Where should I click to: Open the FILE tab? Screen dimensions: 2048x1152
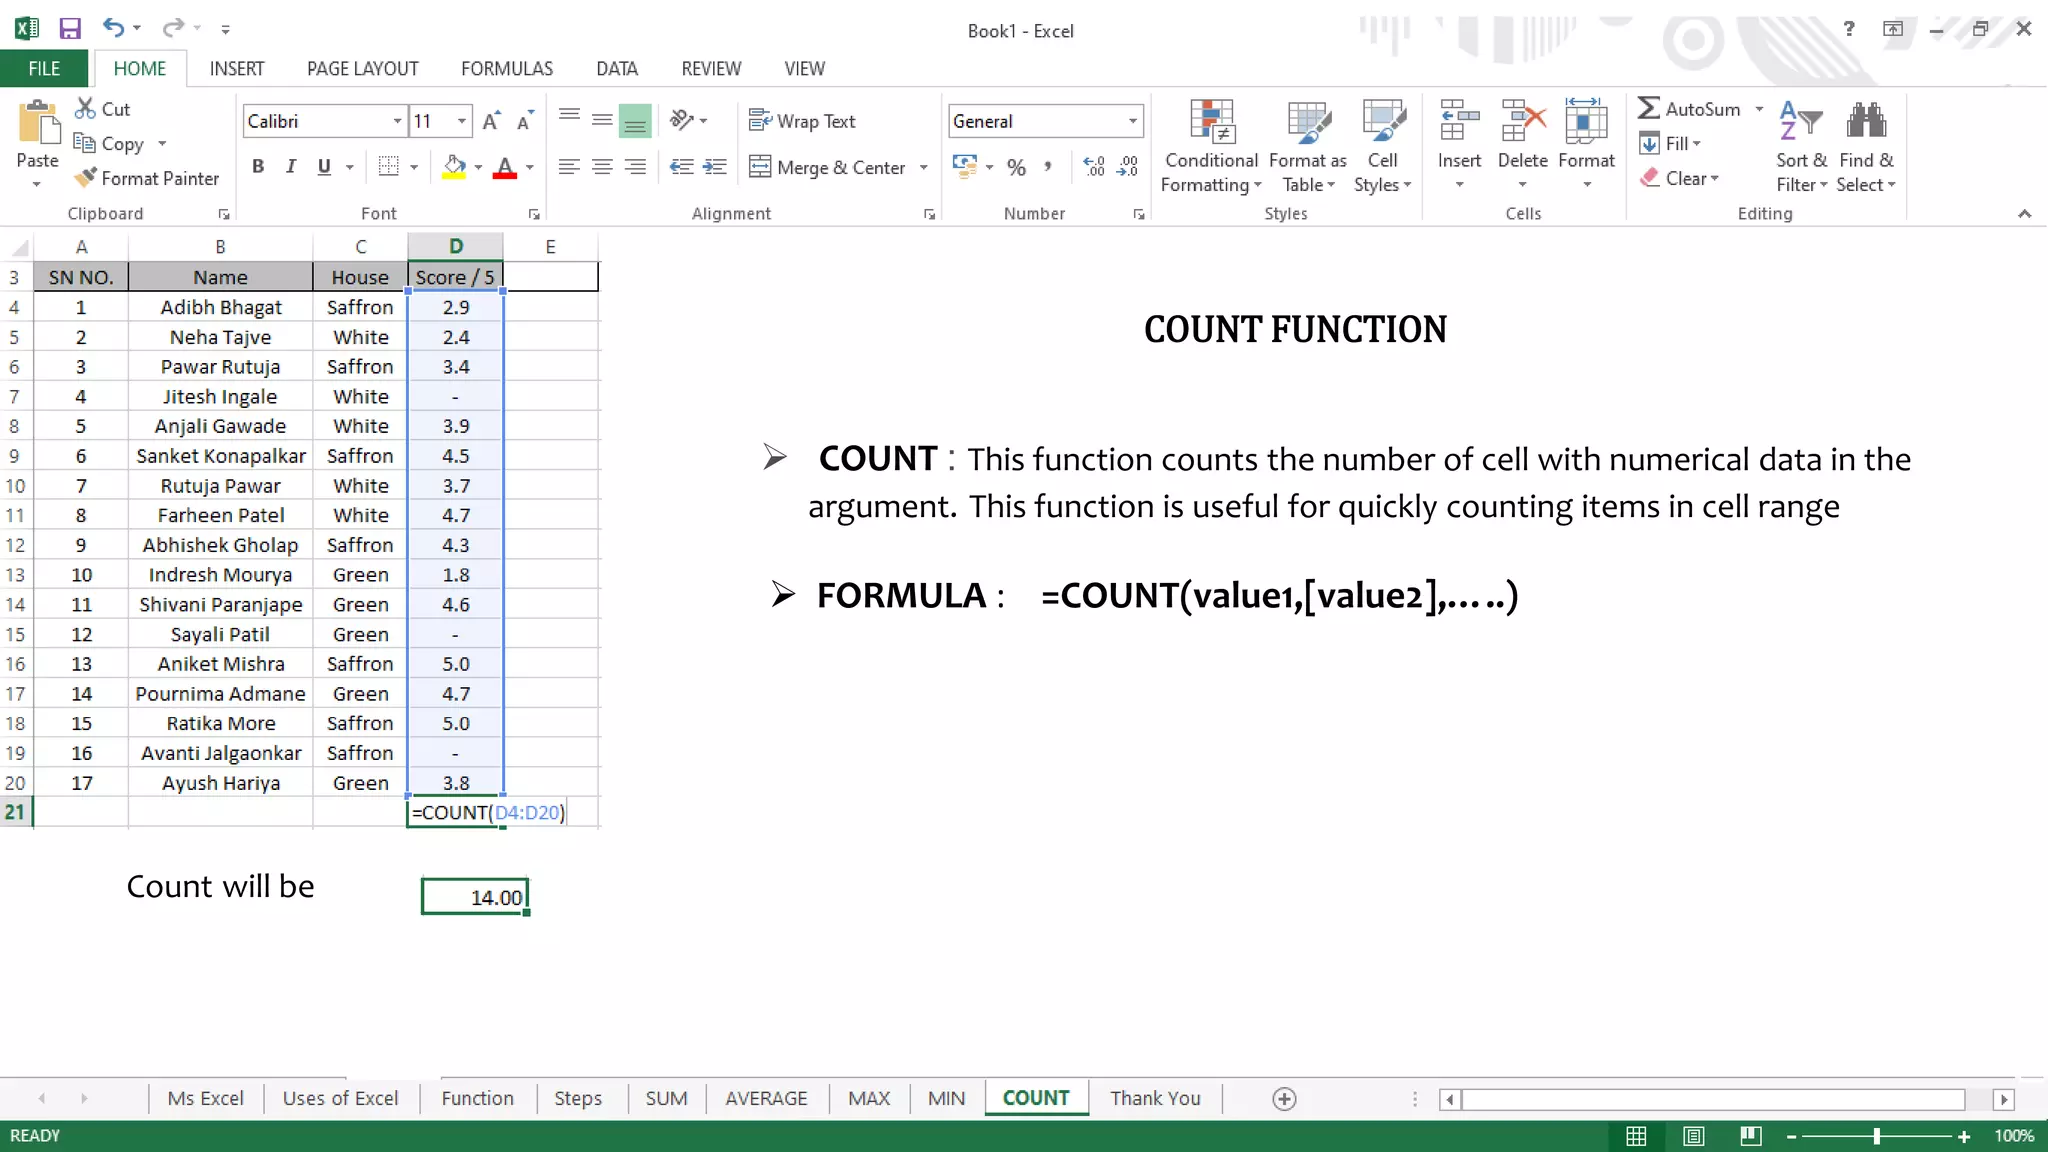[x=44, y=68]
